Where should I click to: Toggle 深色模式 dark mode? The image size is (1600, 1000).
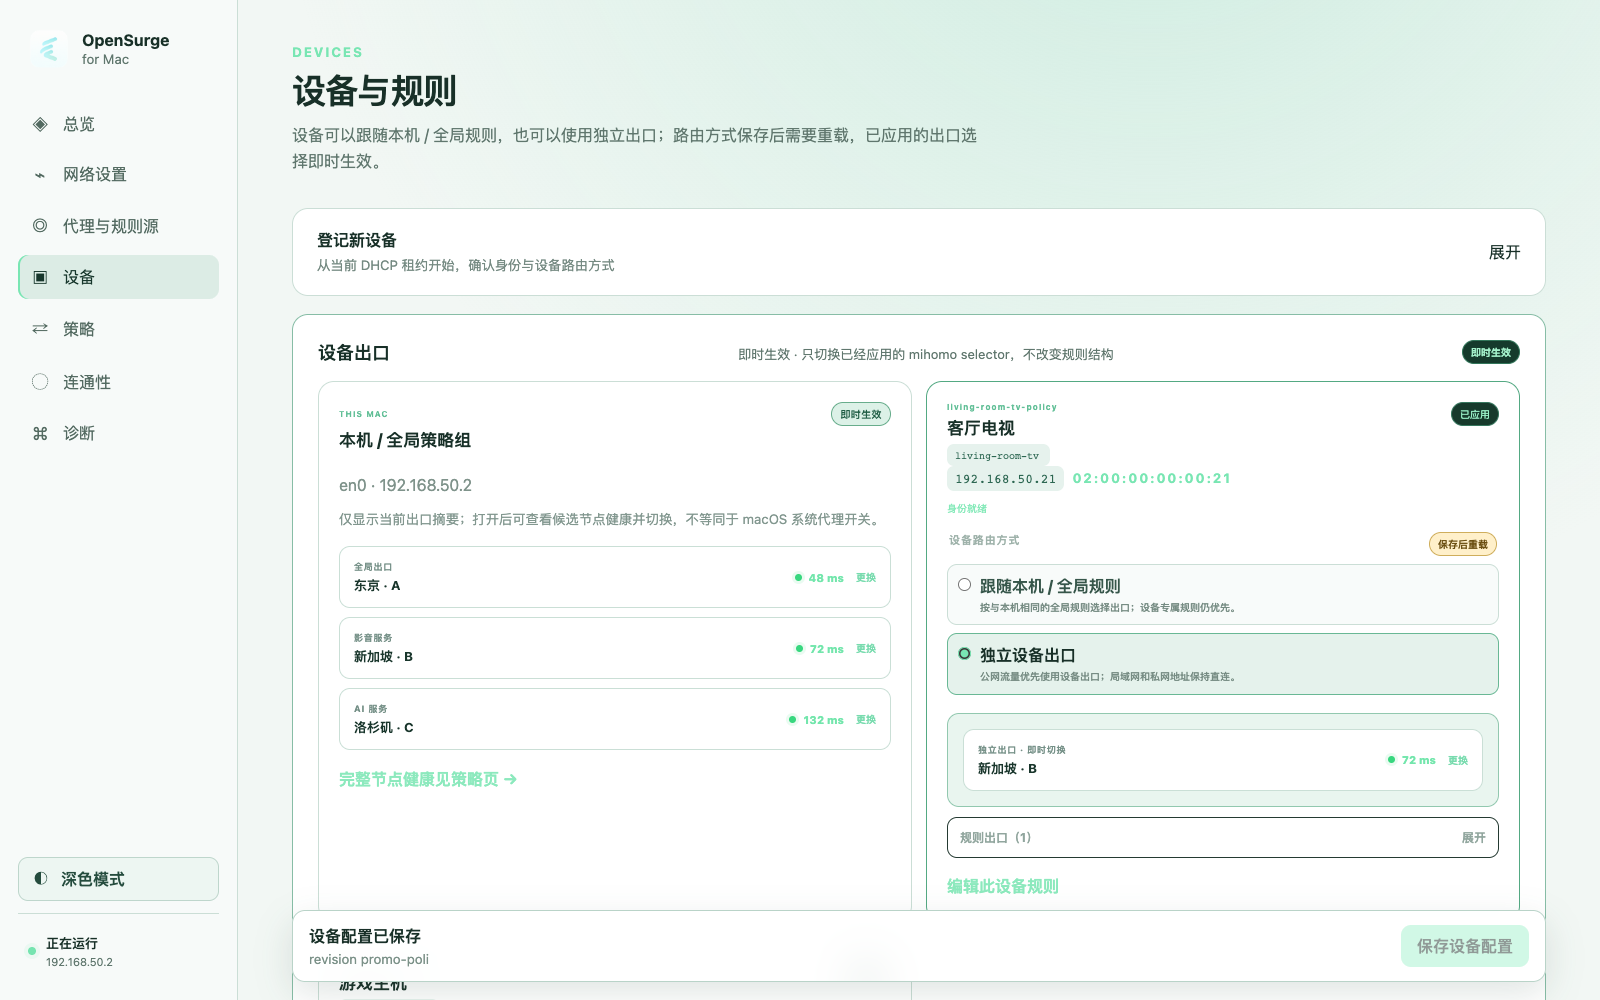[x=118, y=879]
